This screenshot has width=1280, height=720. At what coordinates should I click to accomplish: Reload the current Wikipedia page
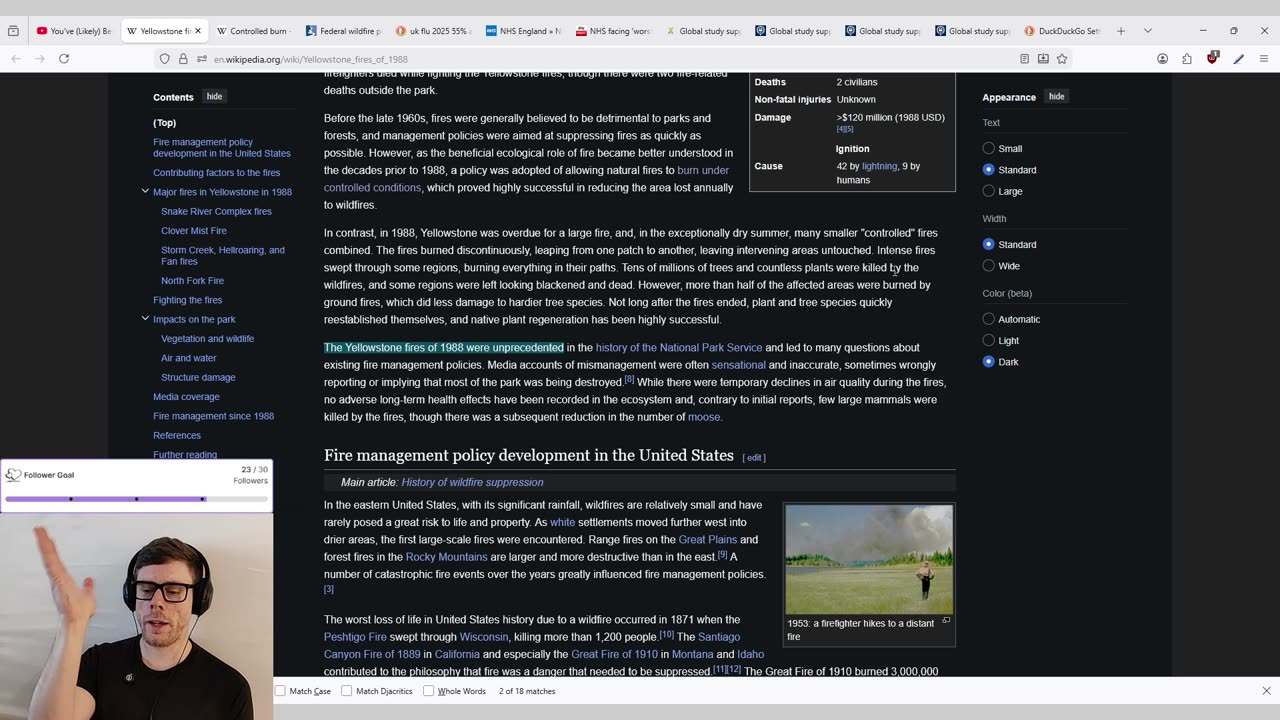coord(64,59)
